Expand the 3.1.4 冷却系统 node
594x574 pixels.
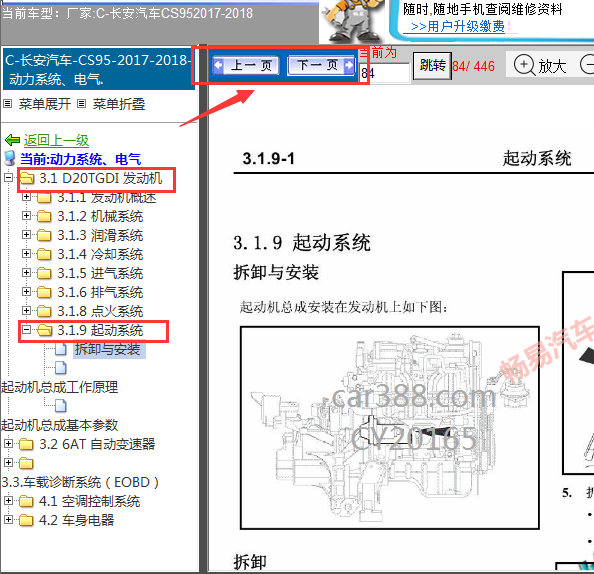point(26,253)
